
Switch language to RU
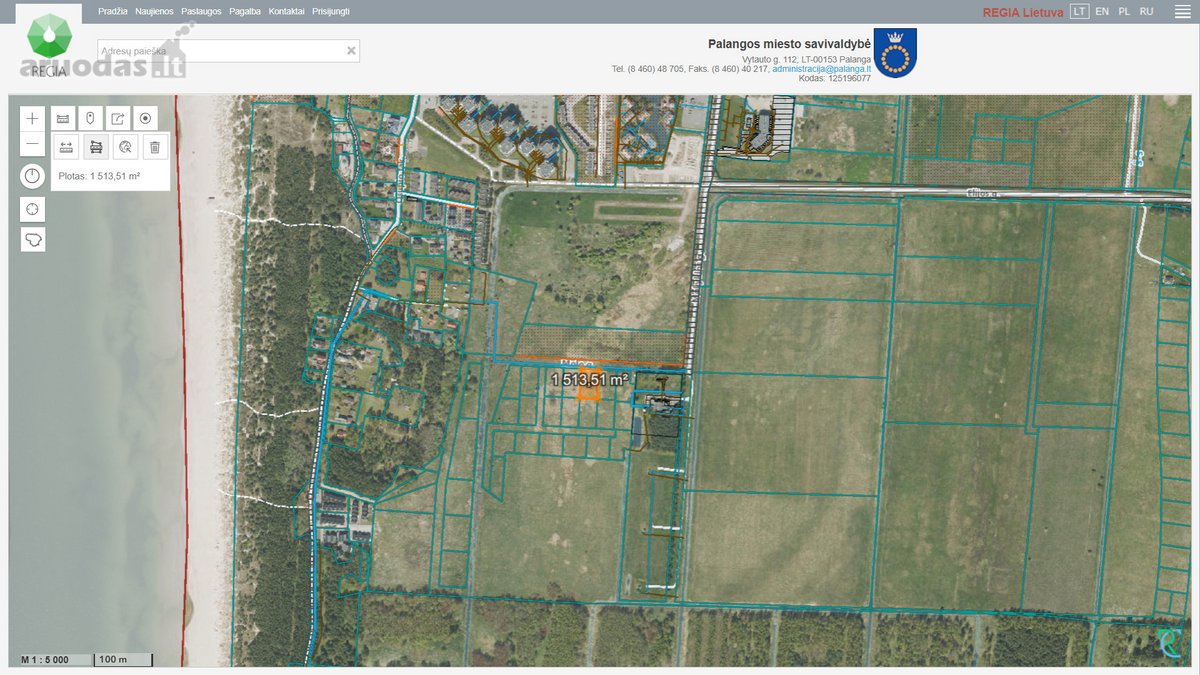coord(1146,11)
